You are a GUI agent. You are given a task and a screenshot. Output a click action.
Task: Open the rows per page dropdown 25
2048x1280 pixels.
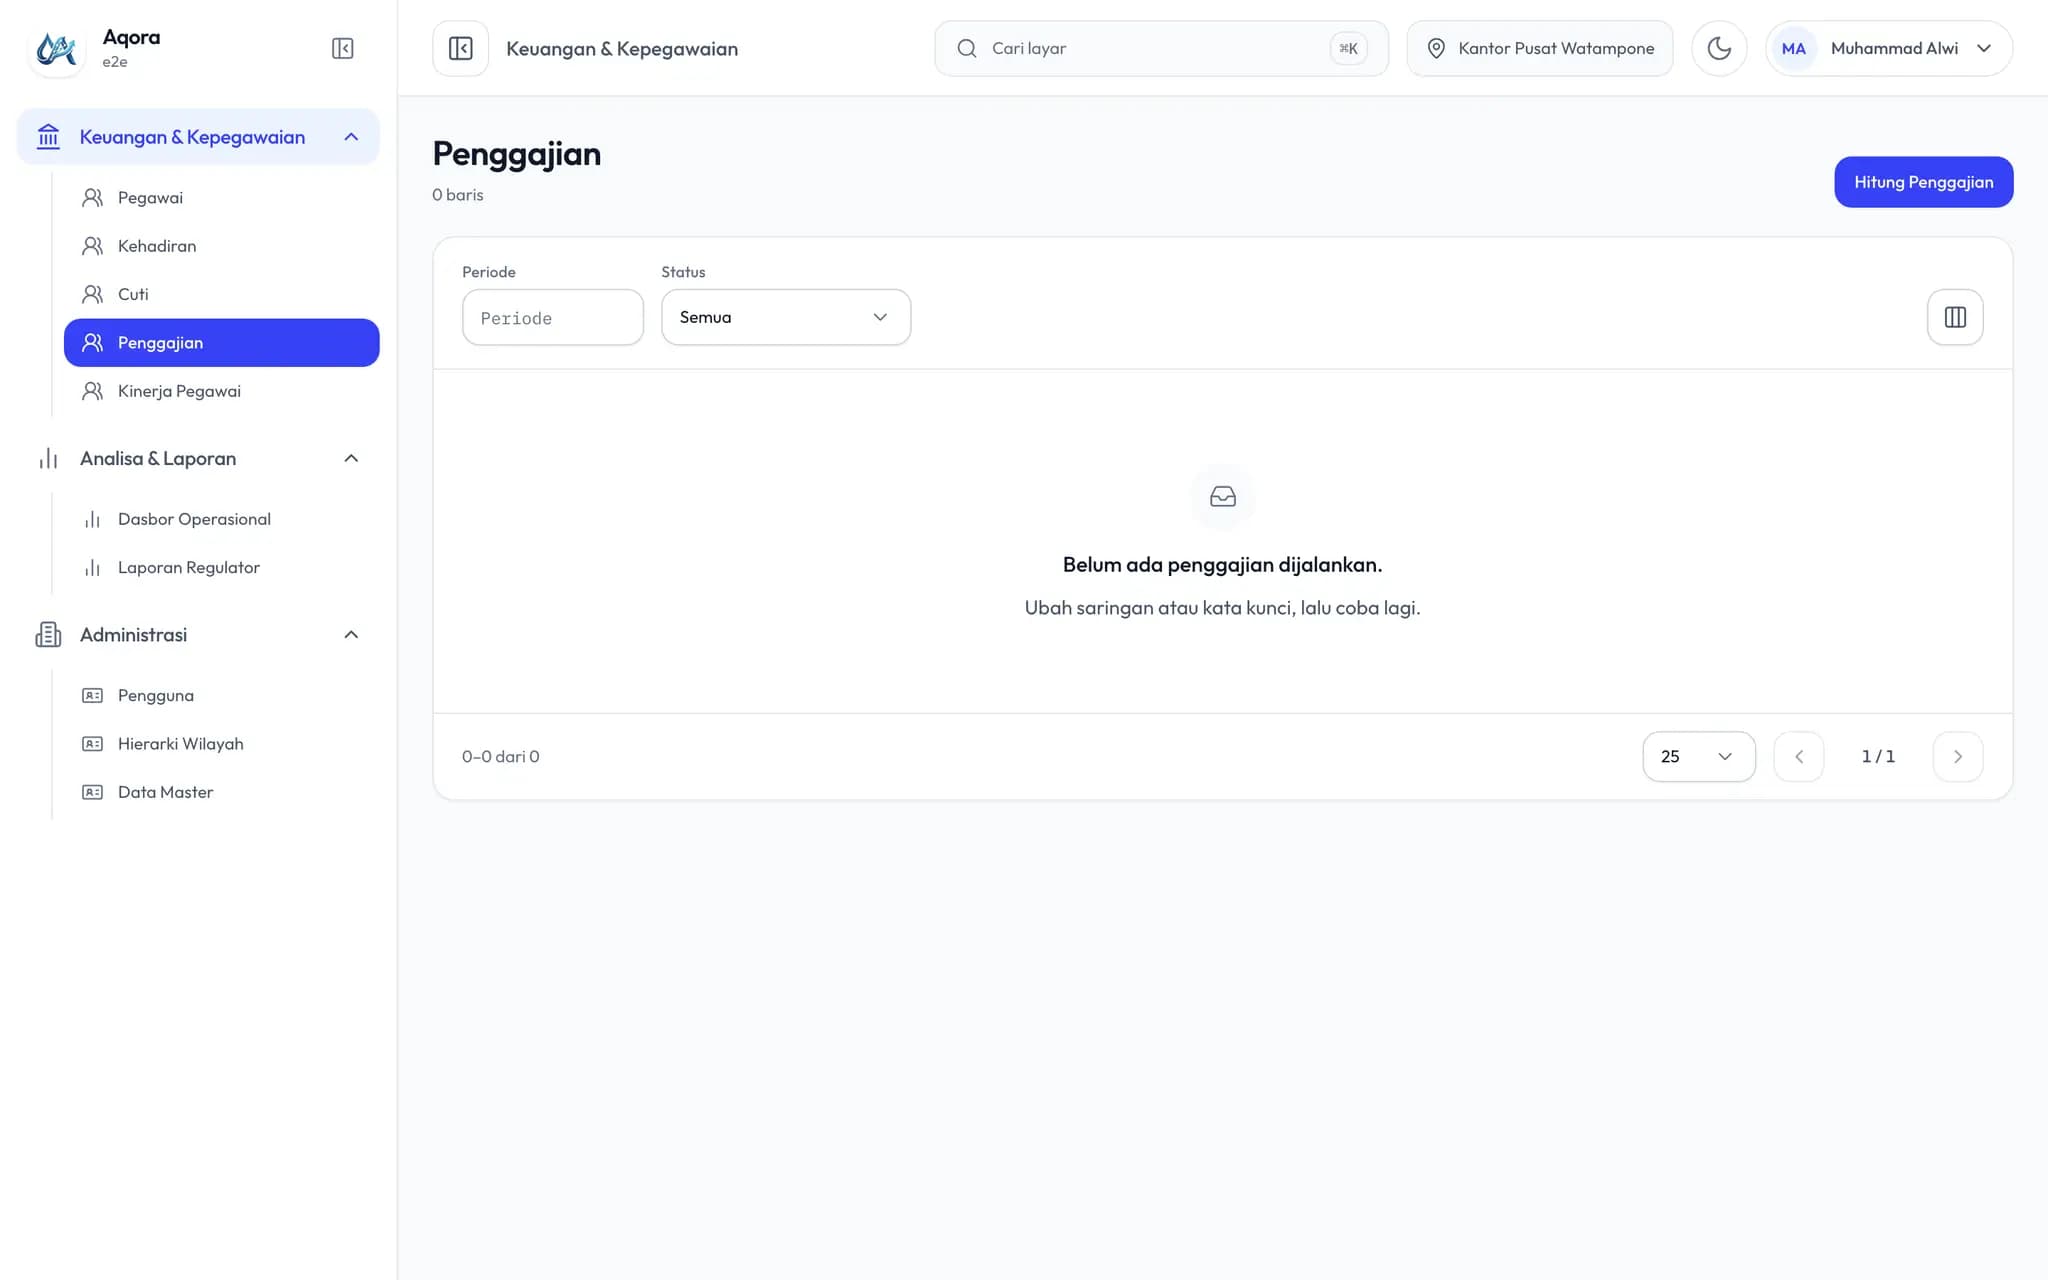1698,756
